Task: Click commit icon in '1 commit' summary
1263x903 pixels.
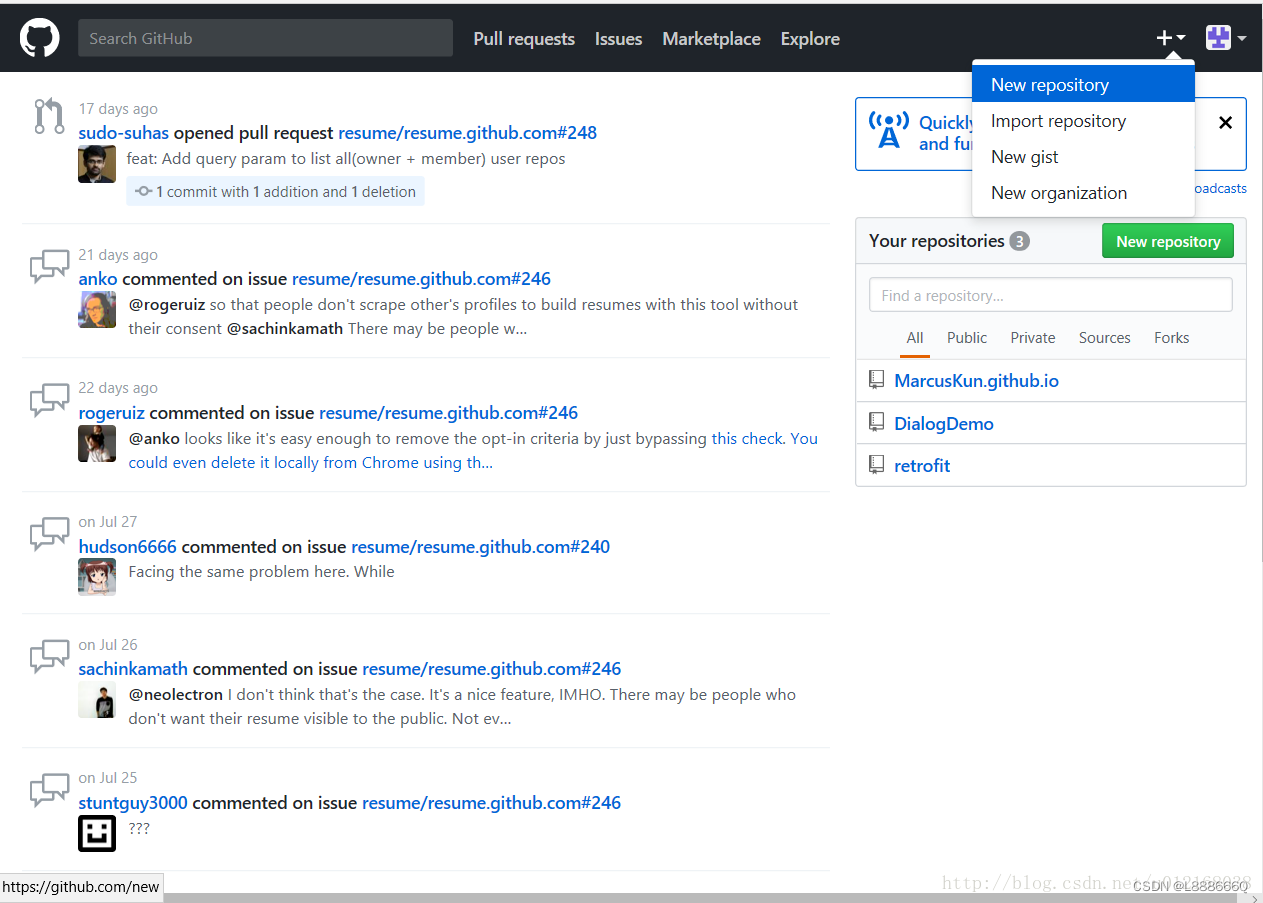Action: tap(143, 192)
